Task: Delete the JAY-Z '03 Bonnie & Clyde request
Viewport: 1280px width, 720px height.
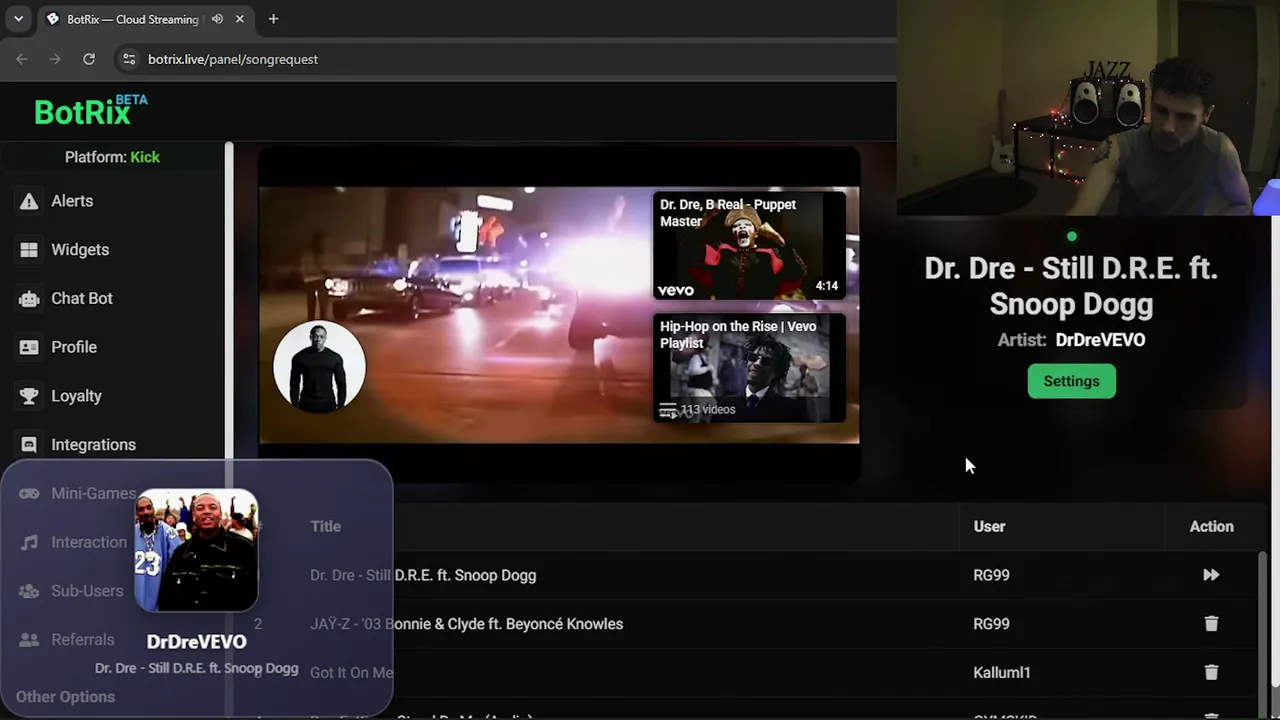Action: tap(1211, 624)
